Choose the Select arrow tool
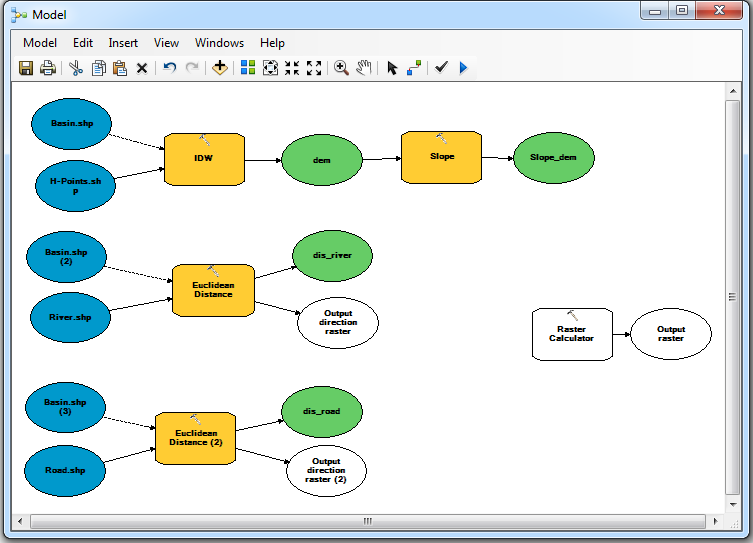753x543 pixels. [x=392, y=68]
